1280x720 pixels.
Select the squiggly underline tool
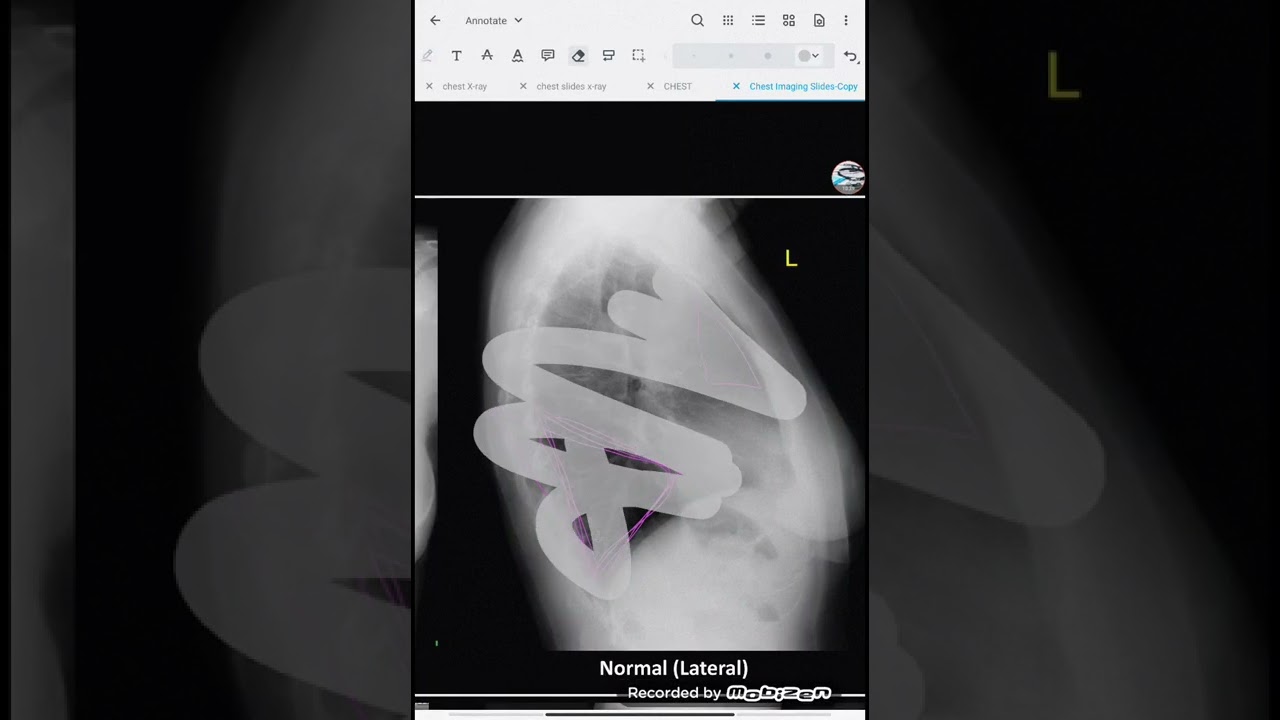517,56
